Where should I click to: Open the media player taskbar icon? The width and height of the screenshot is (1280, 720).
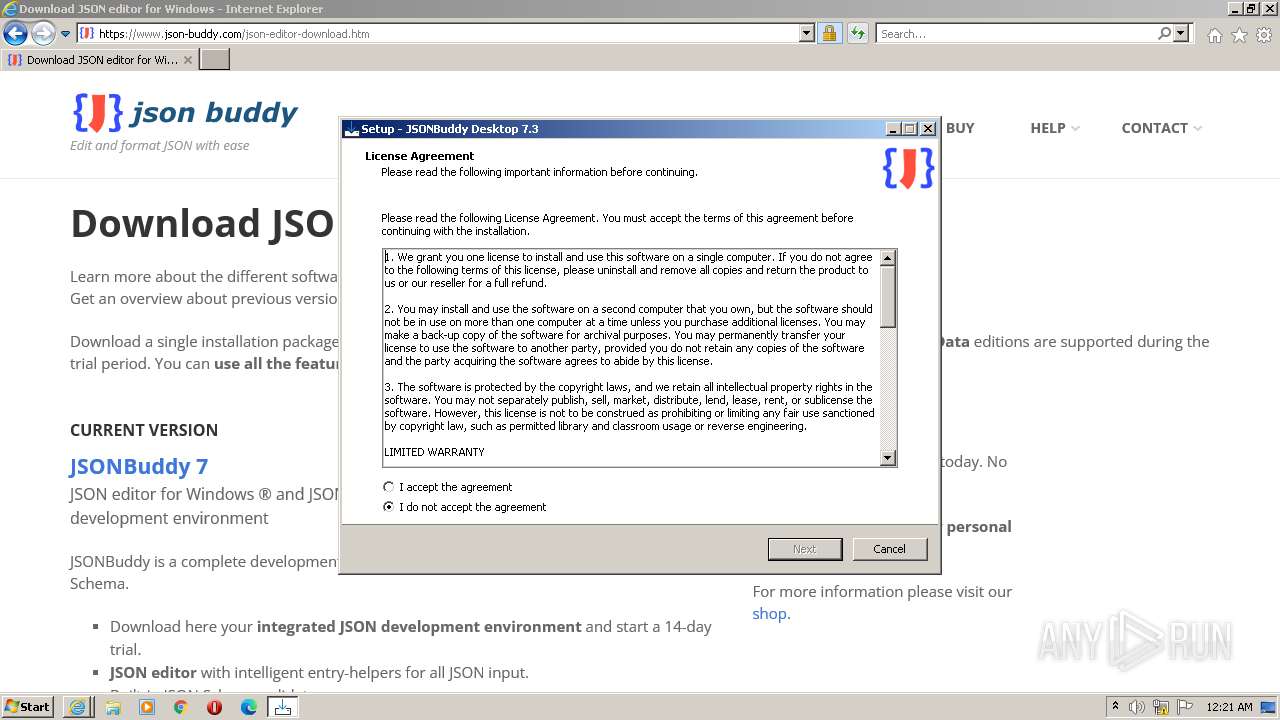coord(147,707)
